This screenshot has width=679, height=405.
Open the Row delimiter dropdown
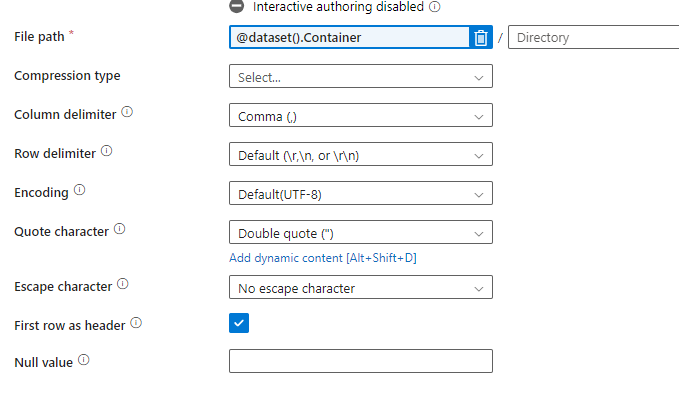[x=360, y=154]
